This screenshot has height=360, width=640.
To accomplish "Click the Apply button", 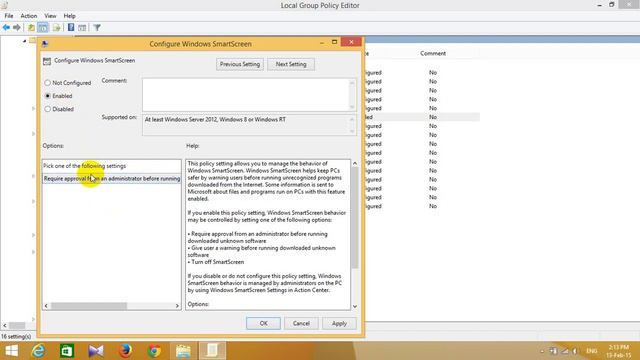I will pos(339,323).
